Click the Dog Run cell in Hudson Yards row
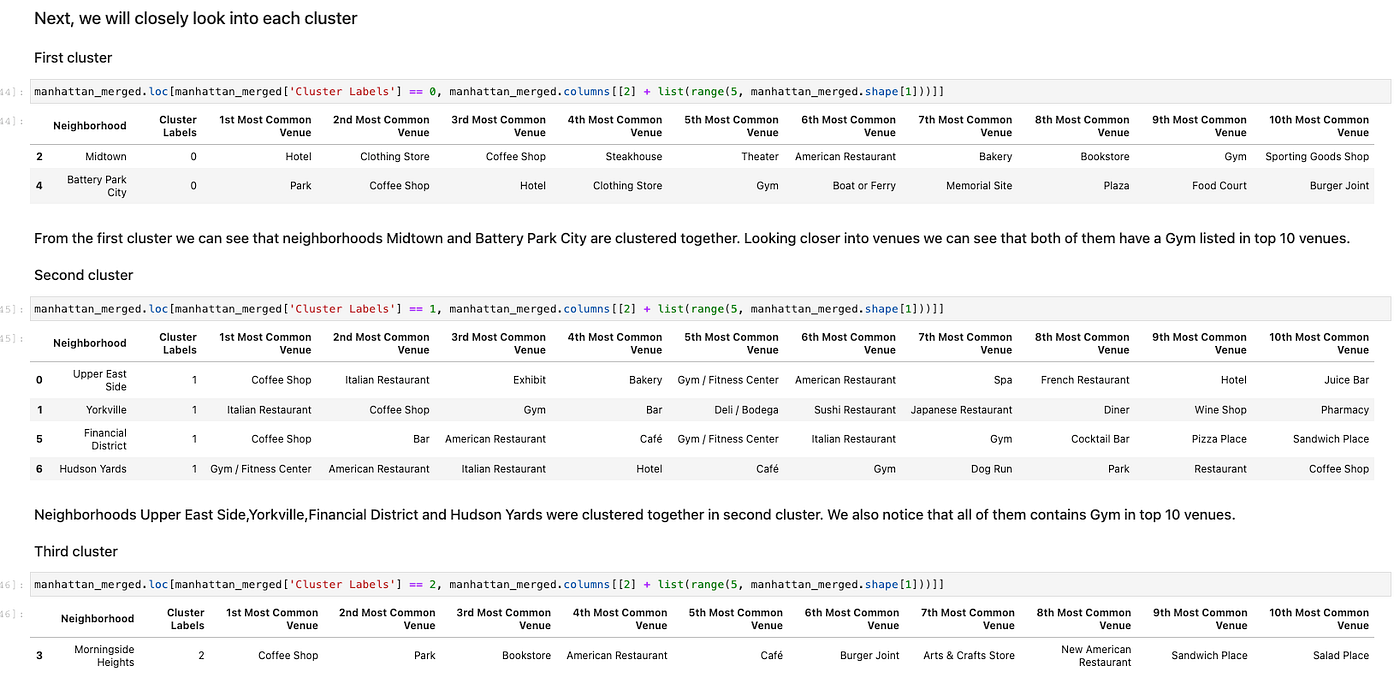Screen dimensions: 1400x697 [991, 469]
